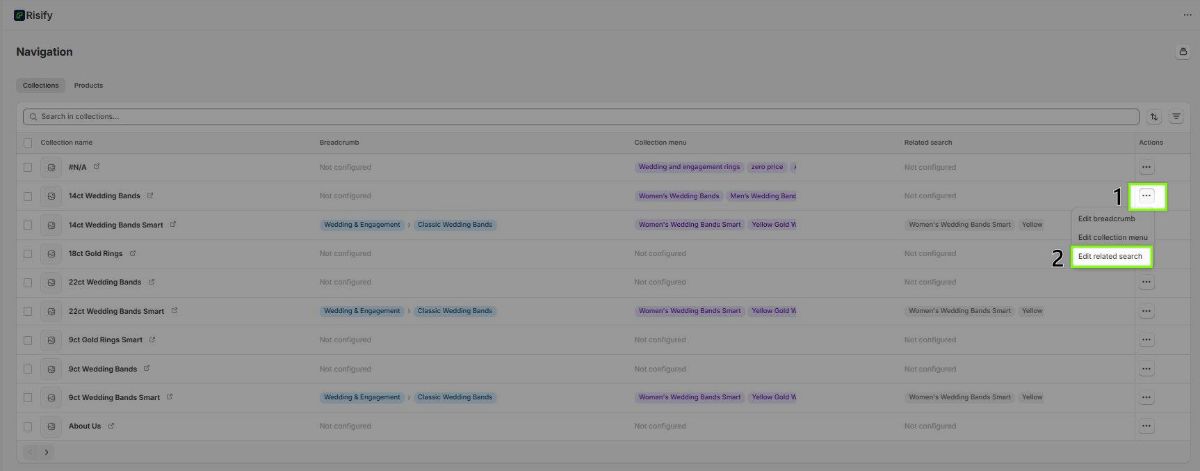1200x471 pixels.
Task: Click the next page arrow in pagination
Action: click(x=46, y=453)
